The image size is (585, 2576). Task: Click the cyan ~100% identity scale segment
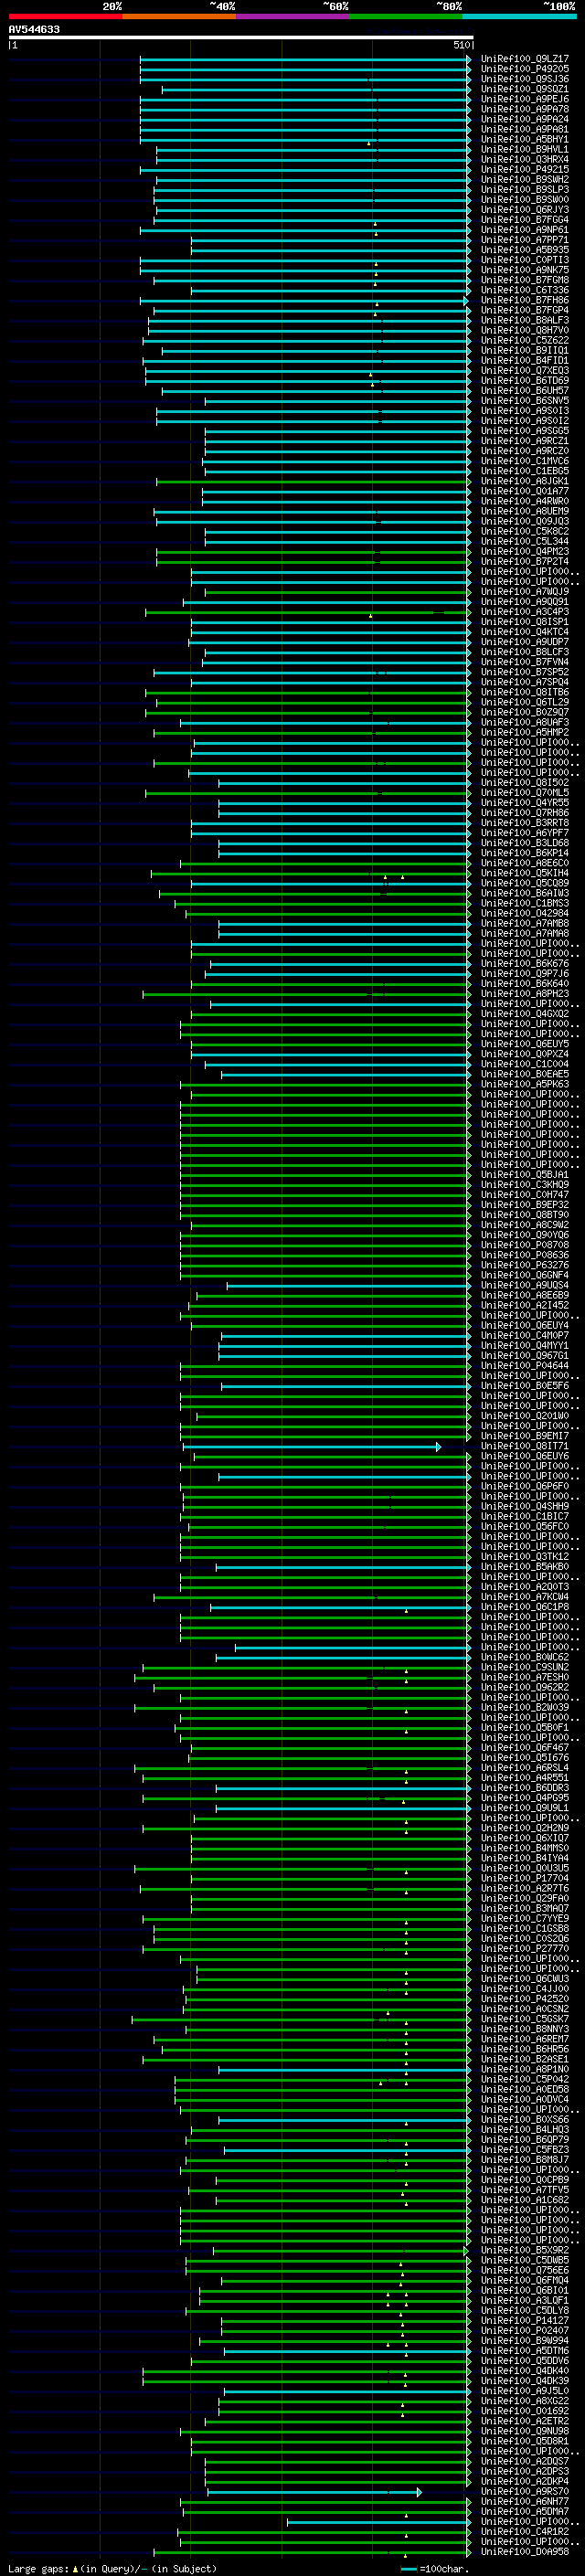pos(519,16)
